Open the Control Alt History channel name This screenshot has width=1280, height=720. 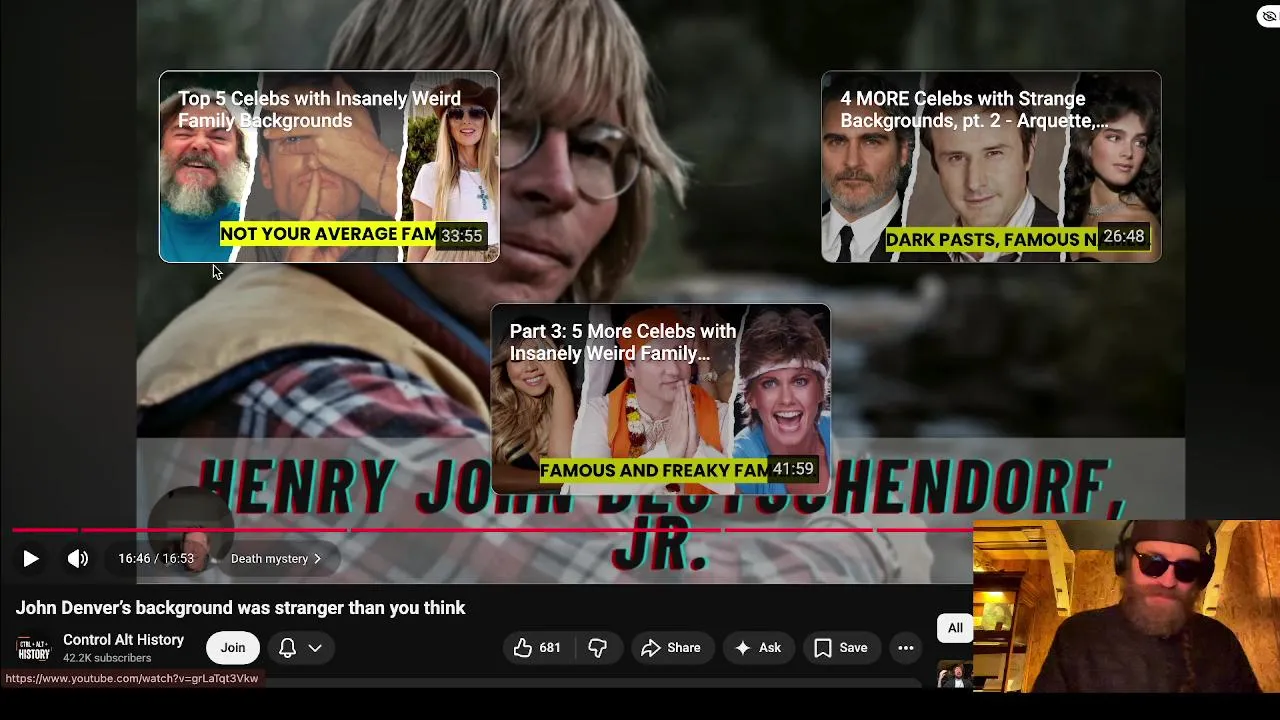tap(123, 640)
